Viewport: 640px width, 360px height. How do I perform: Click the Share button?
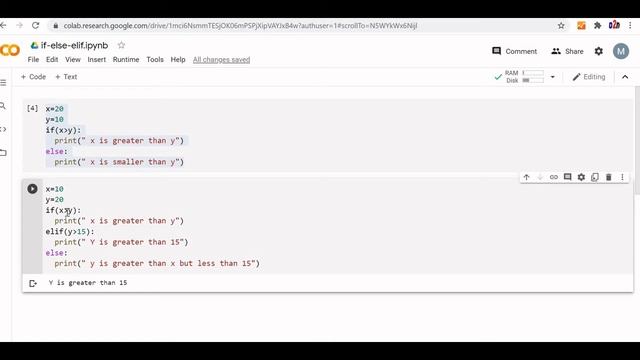[x=567, y=51]
